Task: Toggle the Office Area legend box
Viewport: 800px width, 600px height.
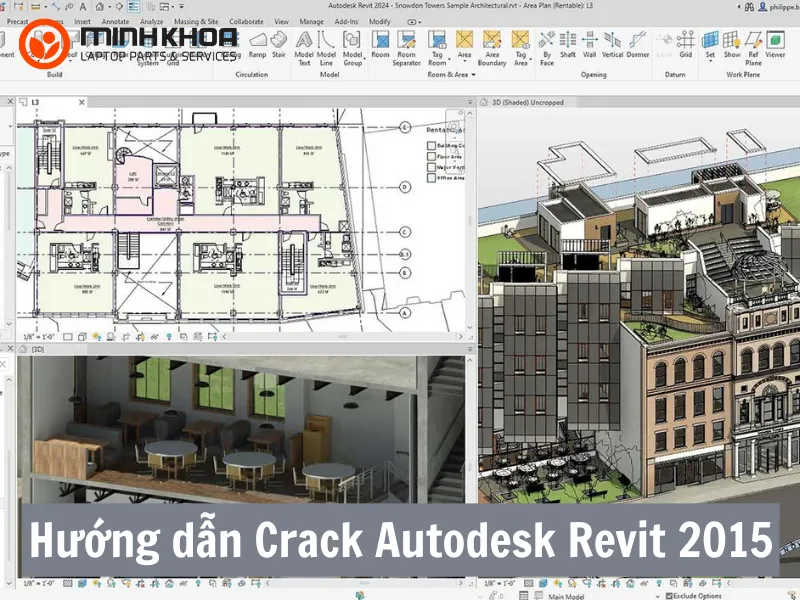Action: pyautogui.click(x=431, y=178)
